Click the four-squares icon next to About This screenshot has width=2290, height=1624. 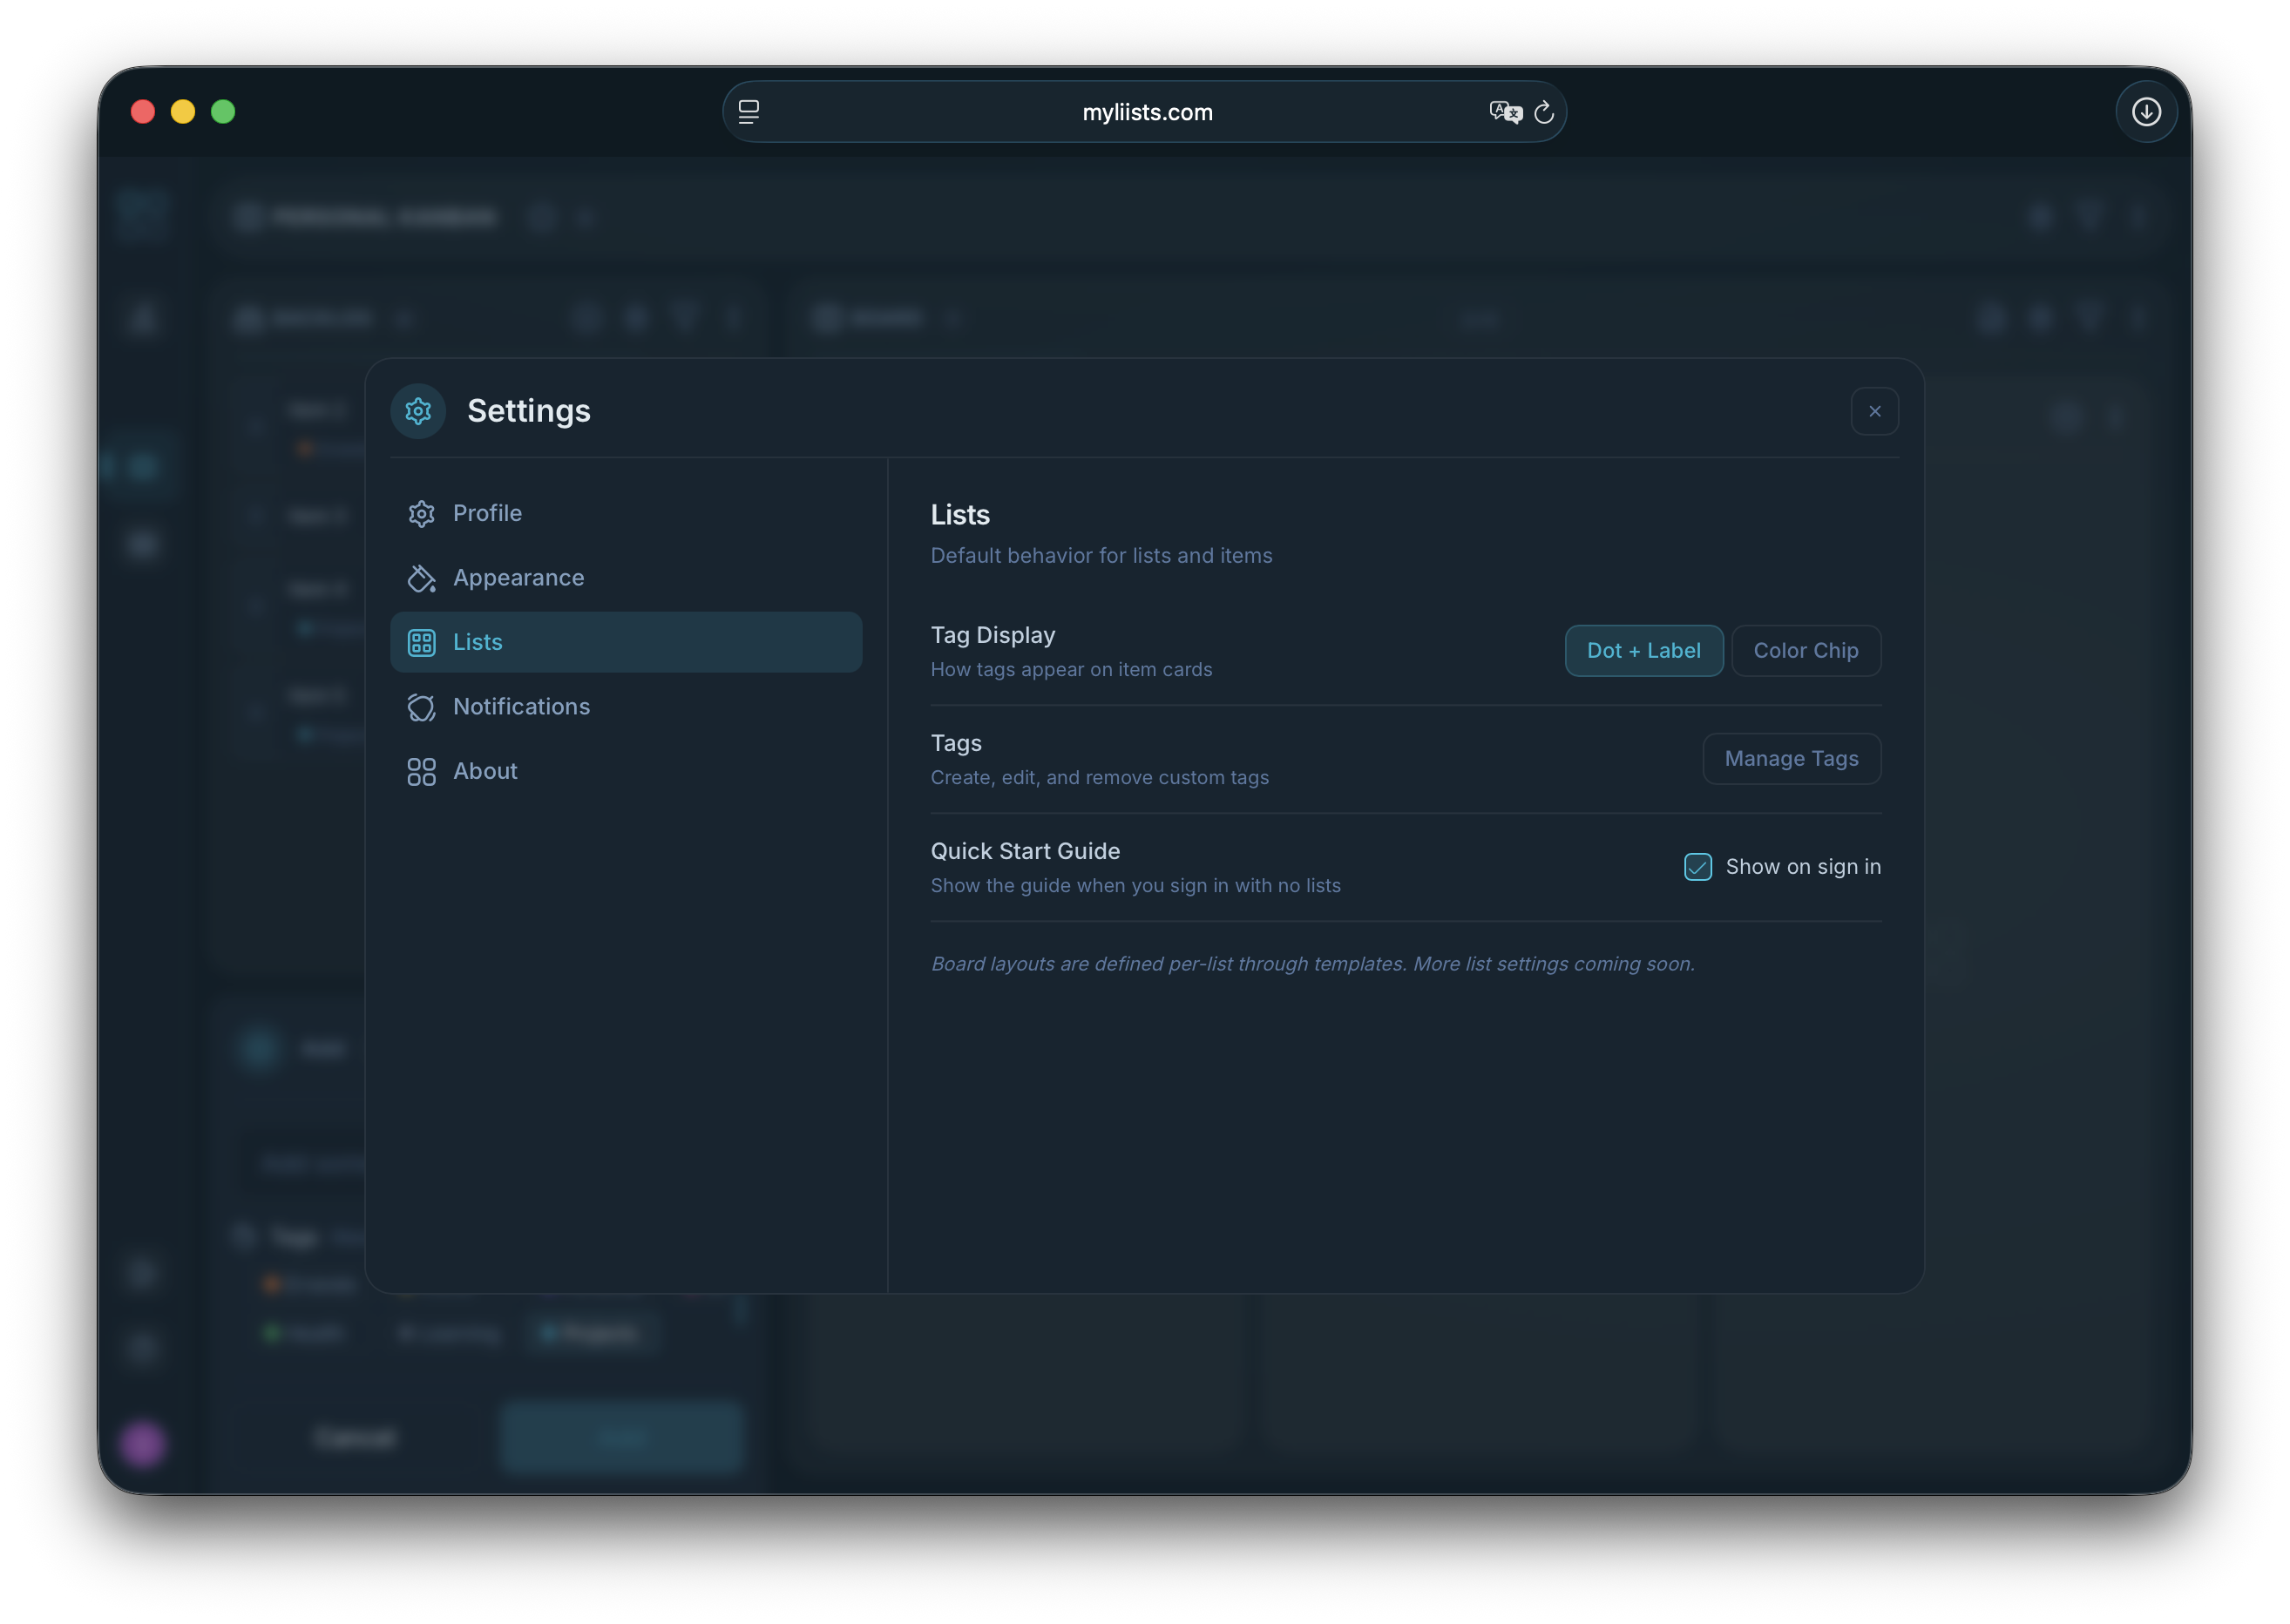421,771
